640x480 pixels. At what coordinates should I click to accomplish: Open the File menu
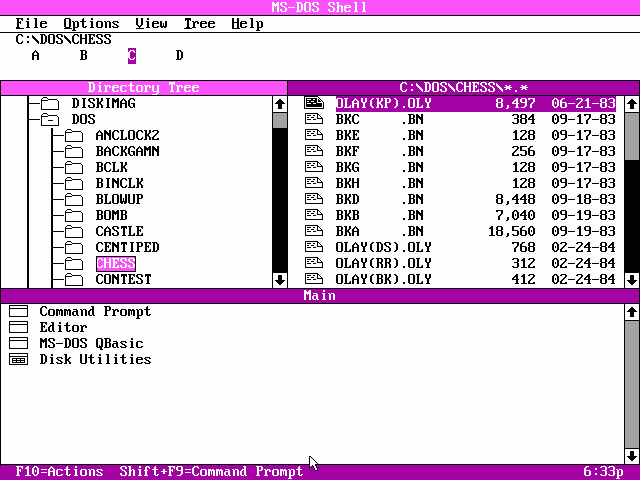[32, 24]
